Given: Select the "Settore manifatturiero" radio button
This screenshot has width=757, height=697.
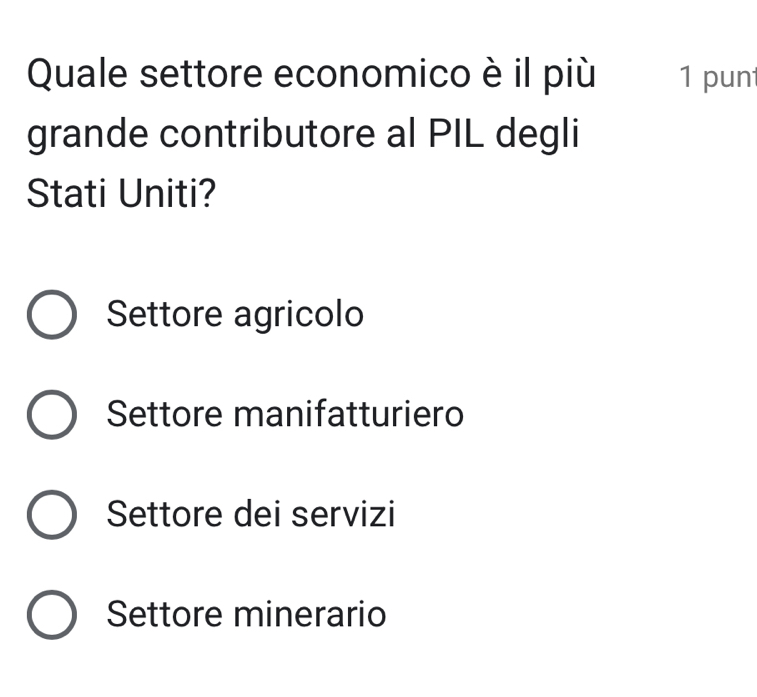Looking at the screenshot, I should tap(50, 414).
